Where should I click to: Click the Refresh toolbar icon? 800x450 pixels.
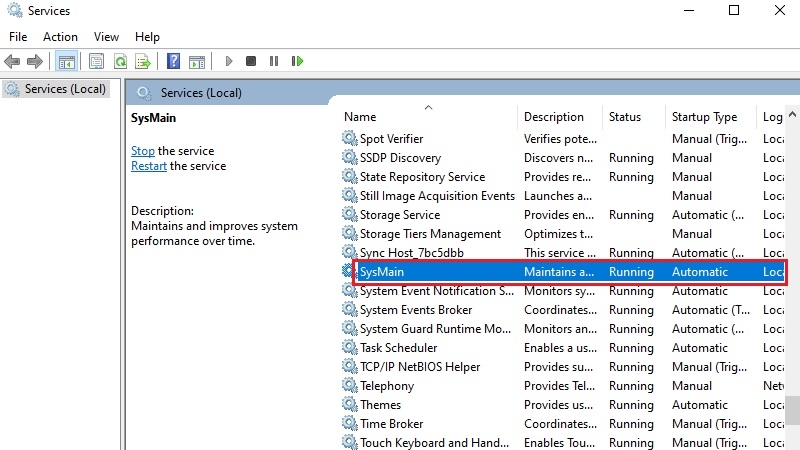120,62
